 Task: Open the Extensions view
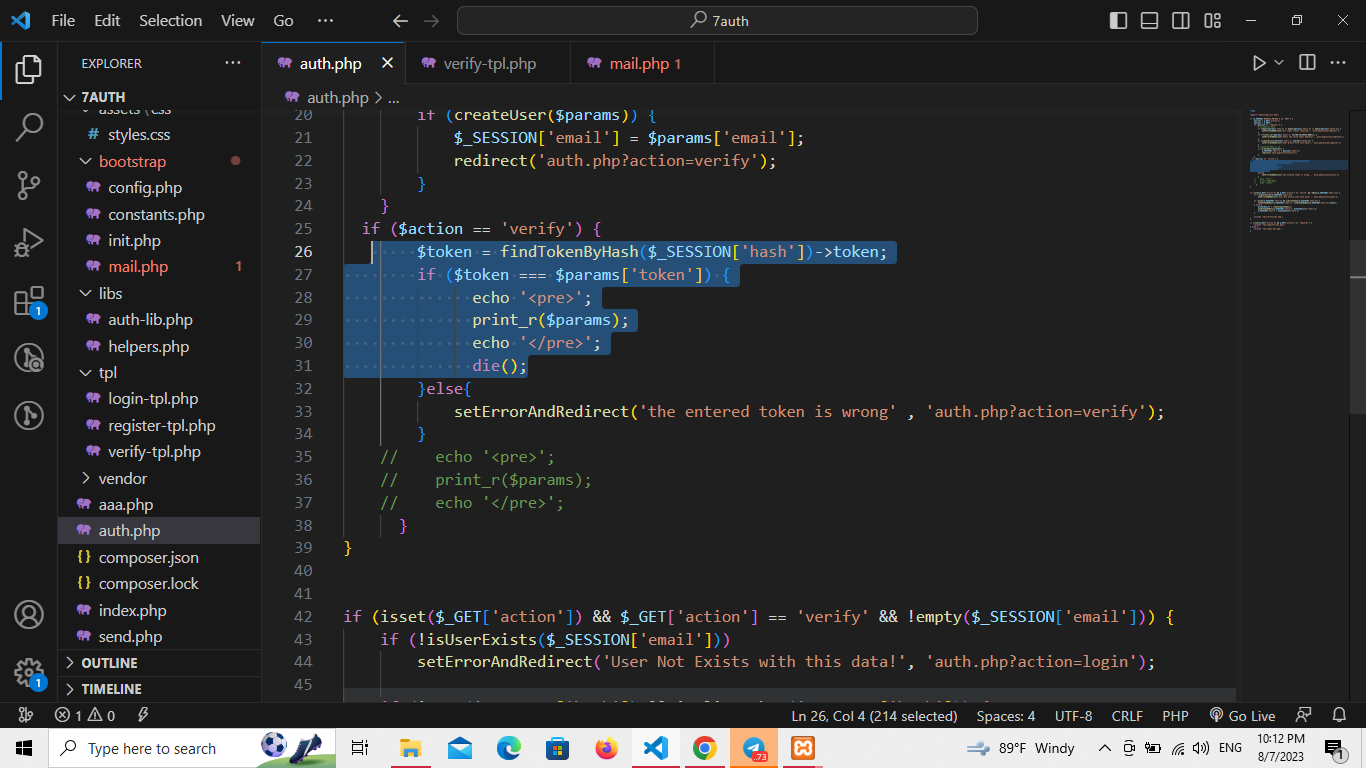pyautogui.click(x=29, y=301)
